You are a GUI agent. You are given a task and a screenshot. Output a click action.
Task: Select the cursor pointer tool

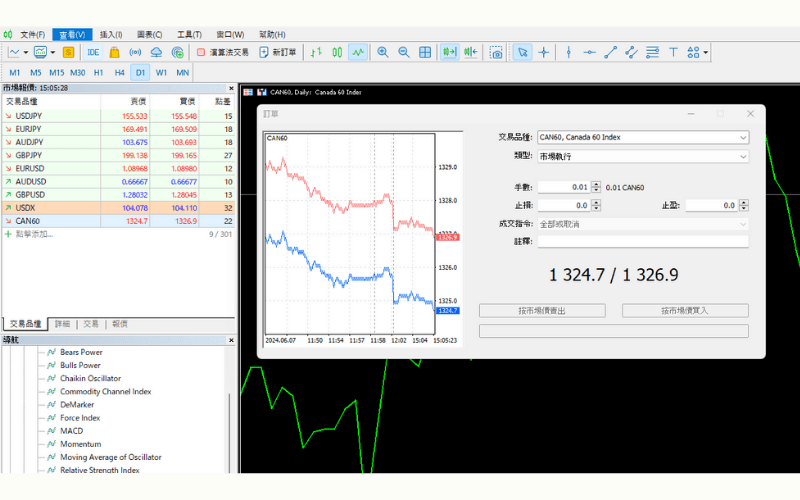[x=522, y=52]
